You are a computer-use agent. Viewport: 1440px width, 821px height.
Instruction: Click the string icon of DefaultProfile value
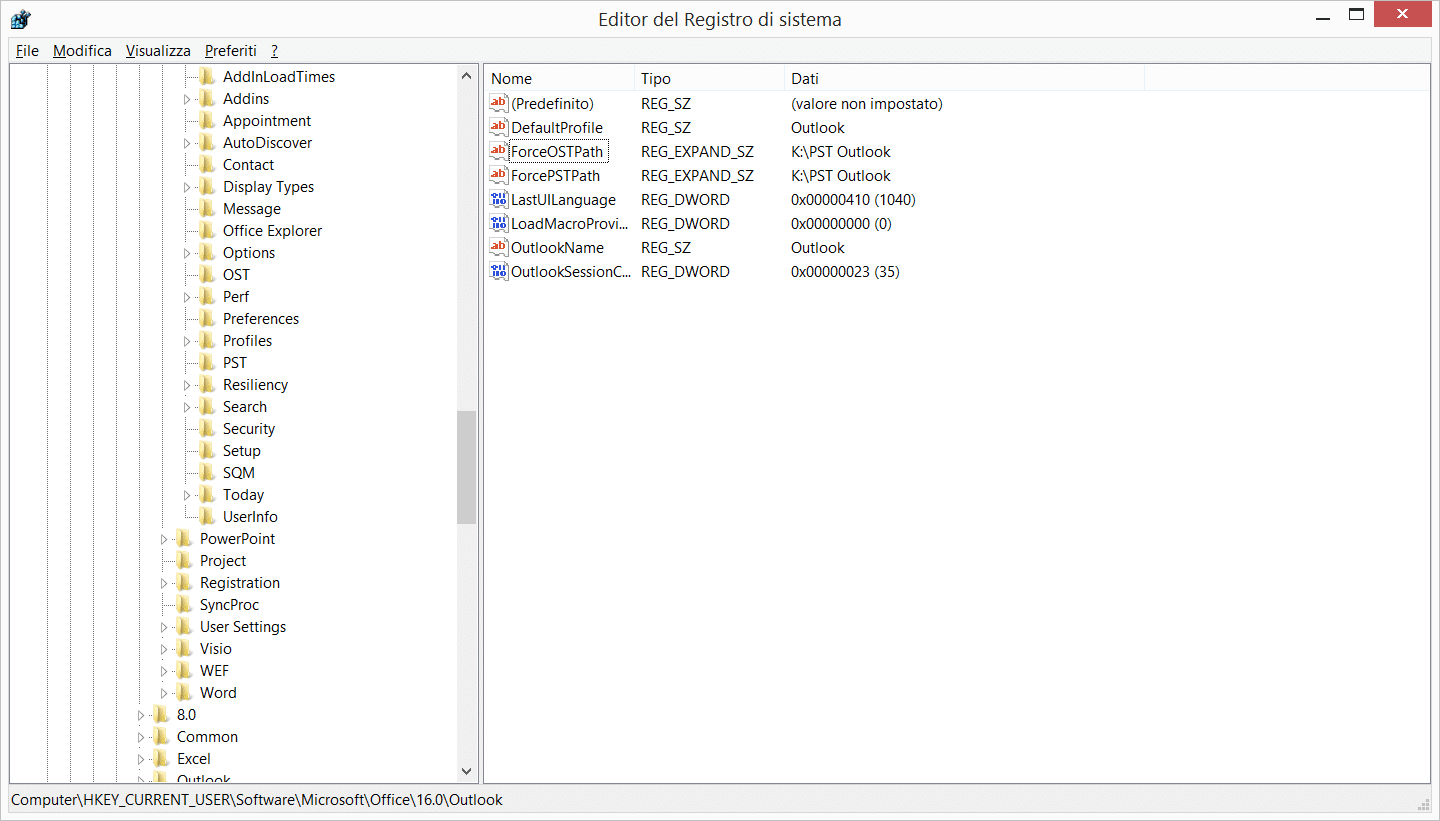(499, 127)
